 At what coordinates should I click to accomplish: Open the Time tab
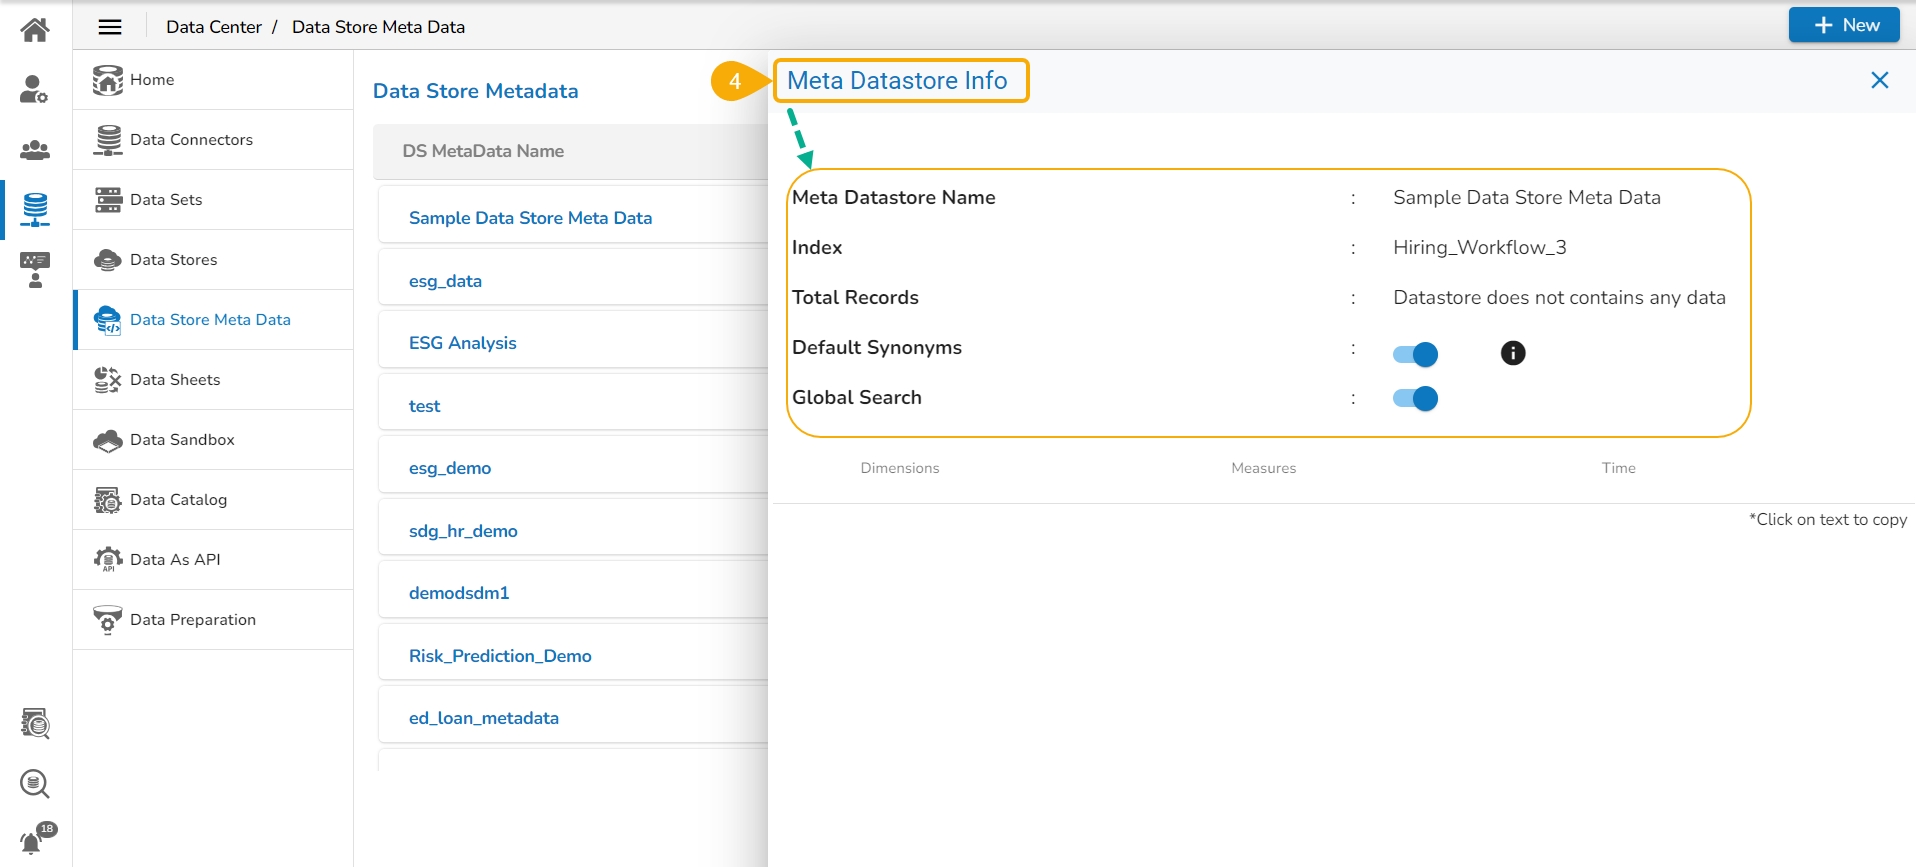(1618, 468)
